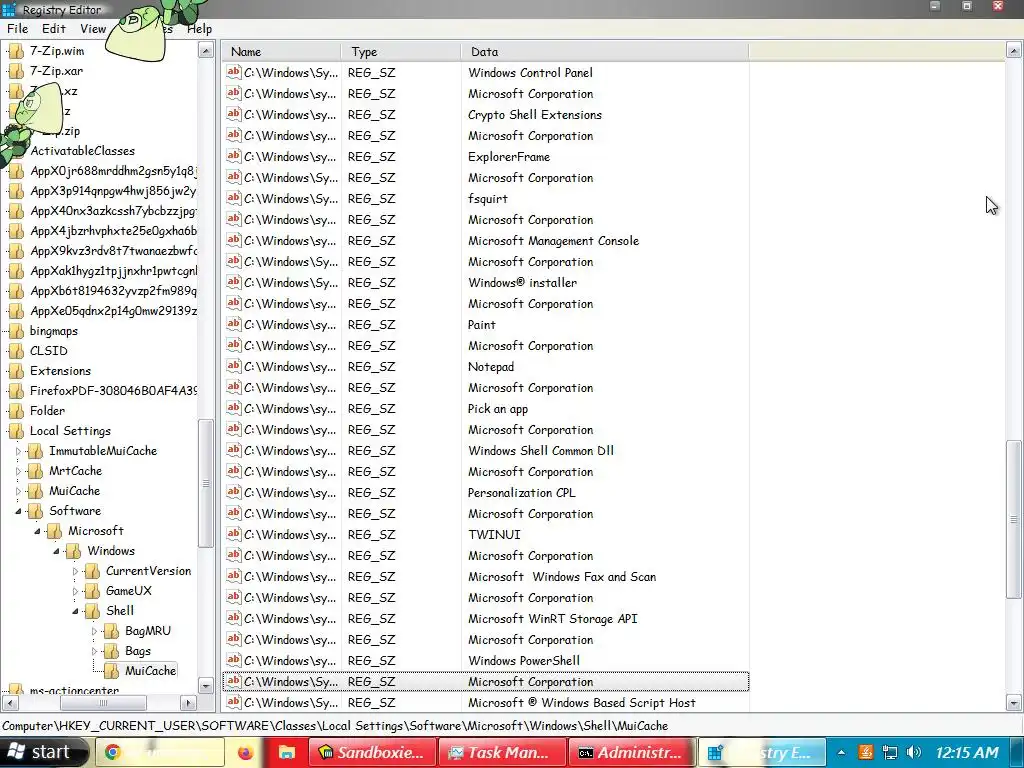Open the Help menu
The width and height of the screenshot is (1024, 768).
(199, 29)
